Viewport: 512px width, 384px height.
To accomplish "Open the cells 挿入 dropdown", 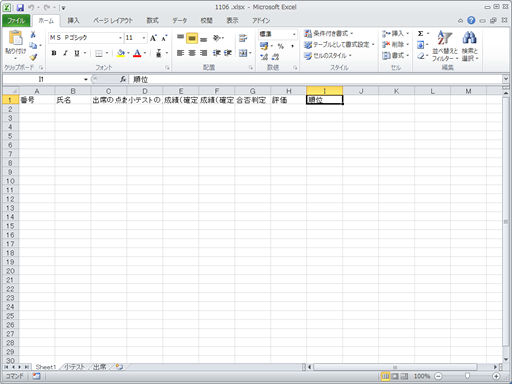I will (x=396, y=34).
